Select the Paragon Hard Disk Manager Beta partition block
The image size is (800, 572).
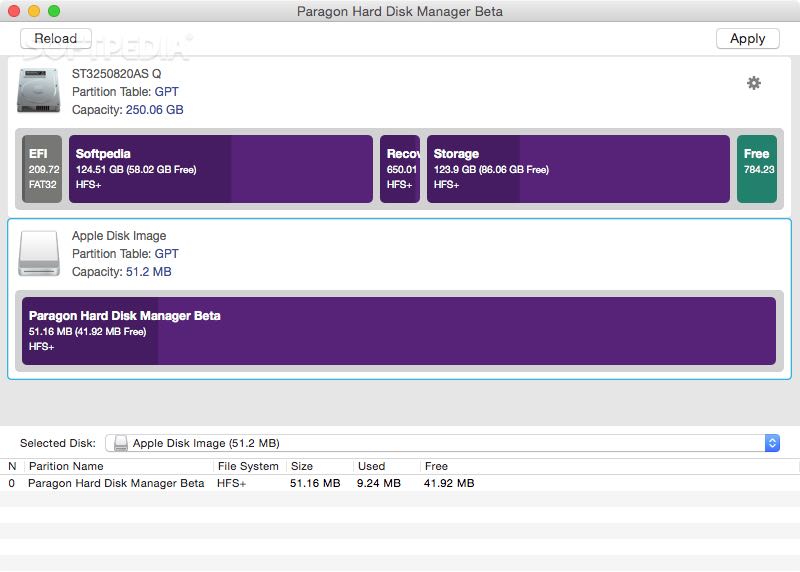[399, 331]
